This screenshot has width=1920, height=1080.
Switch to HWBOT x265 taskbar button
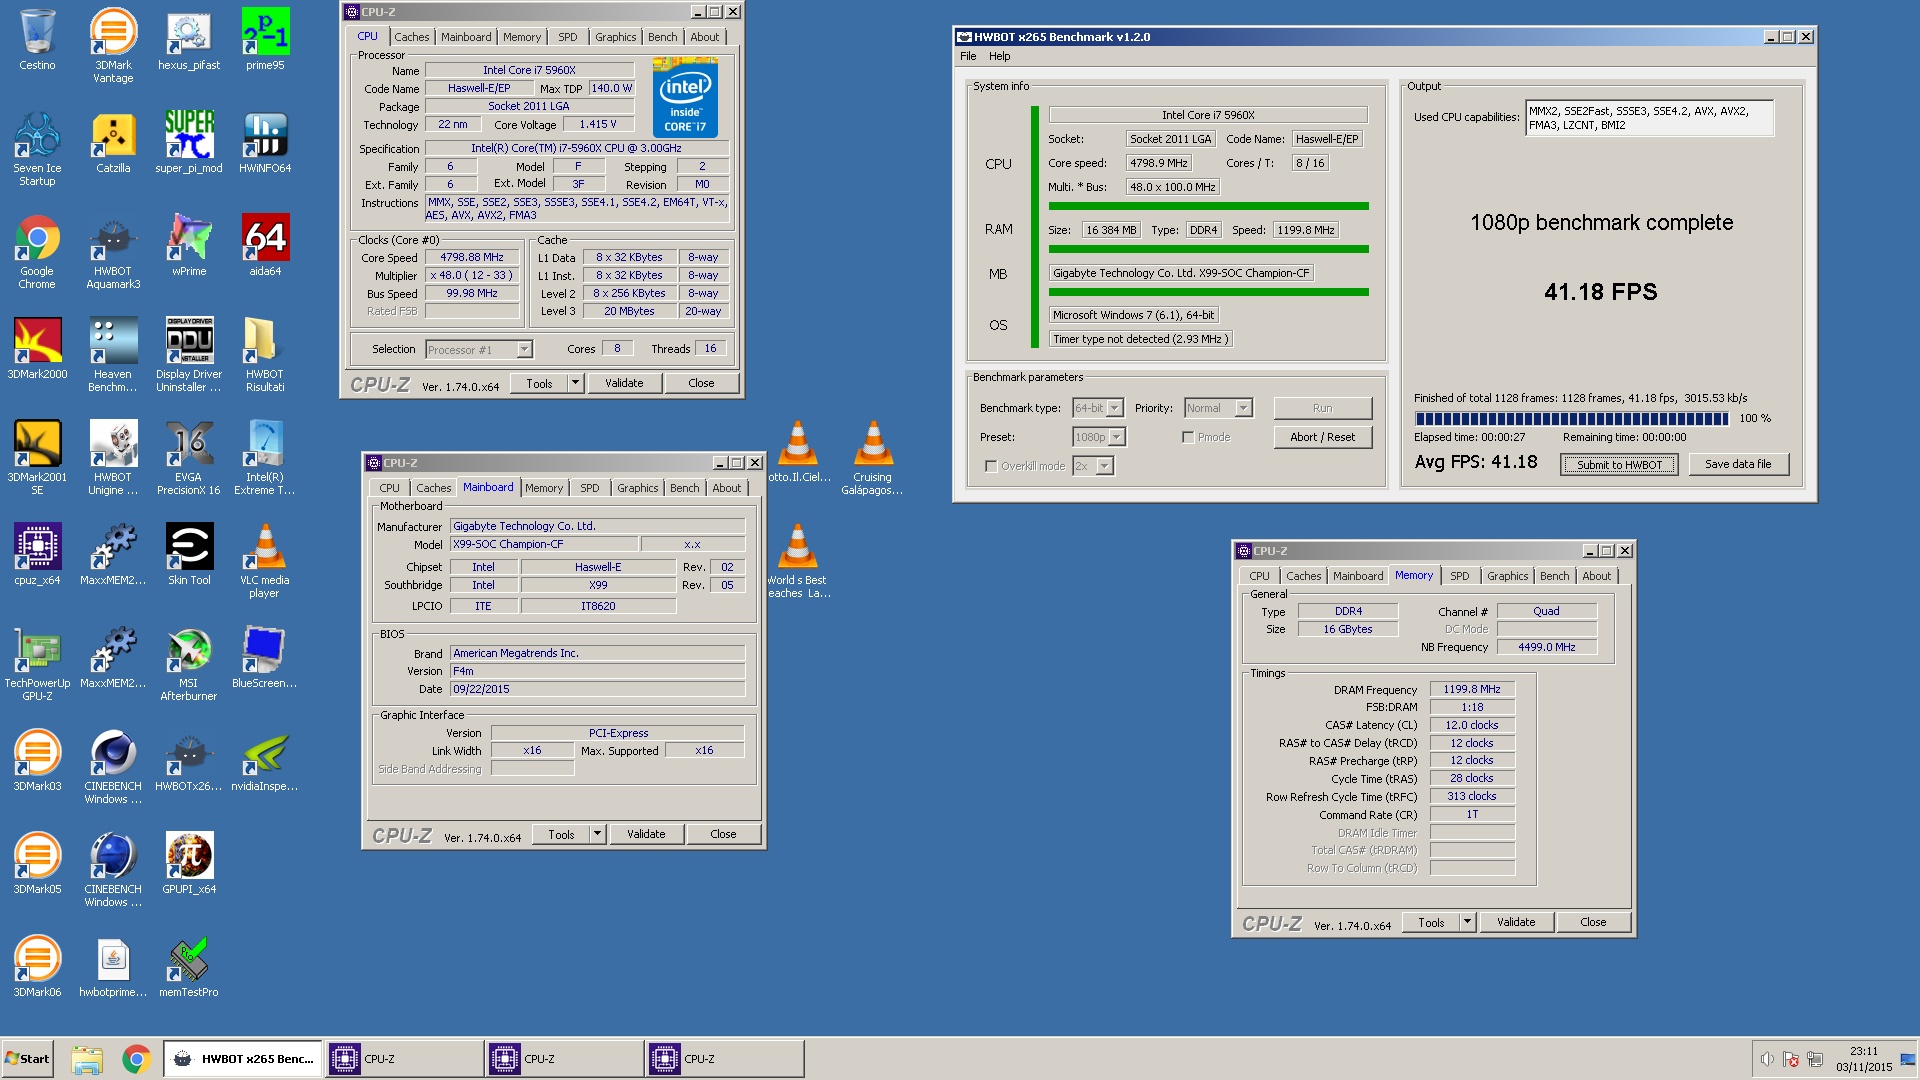coord(243,1059)
